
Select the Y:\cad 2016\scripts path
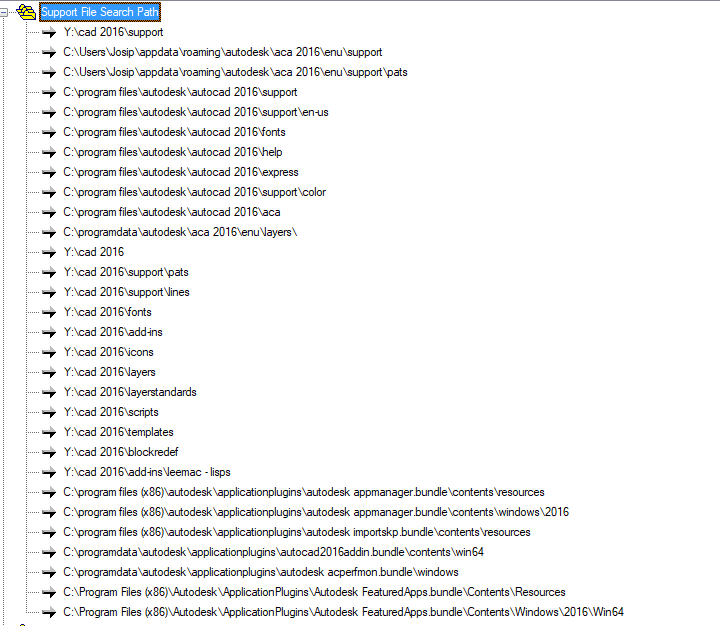pos(111,412)
